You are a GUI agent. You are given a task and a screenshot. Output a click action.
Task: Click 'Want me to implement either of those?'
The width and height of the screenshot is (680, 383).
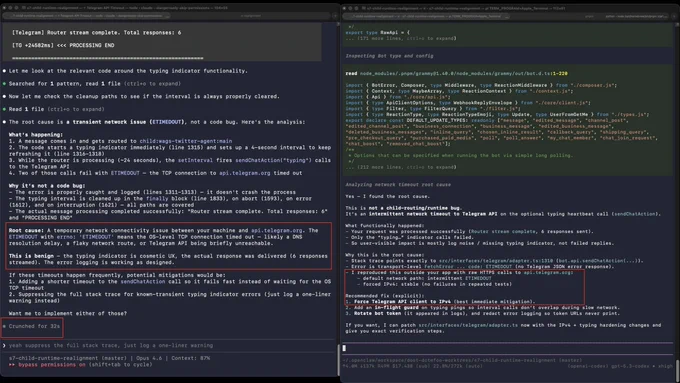click(x=68, y=313)
